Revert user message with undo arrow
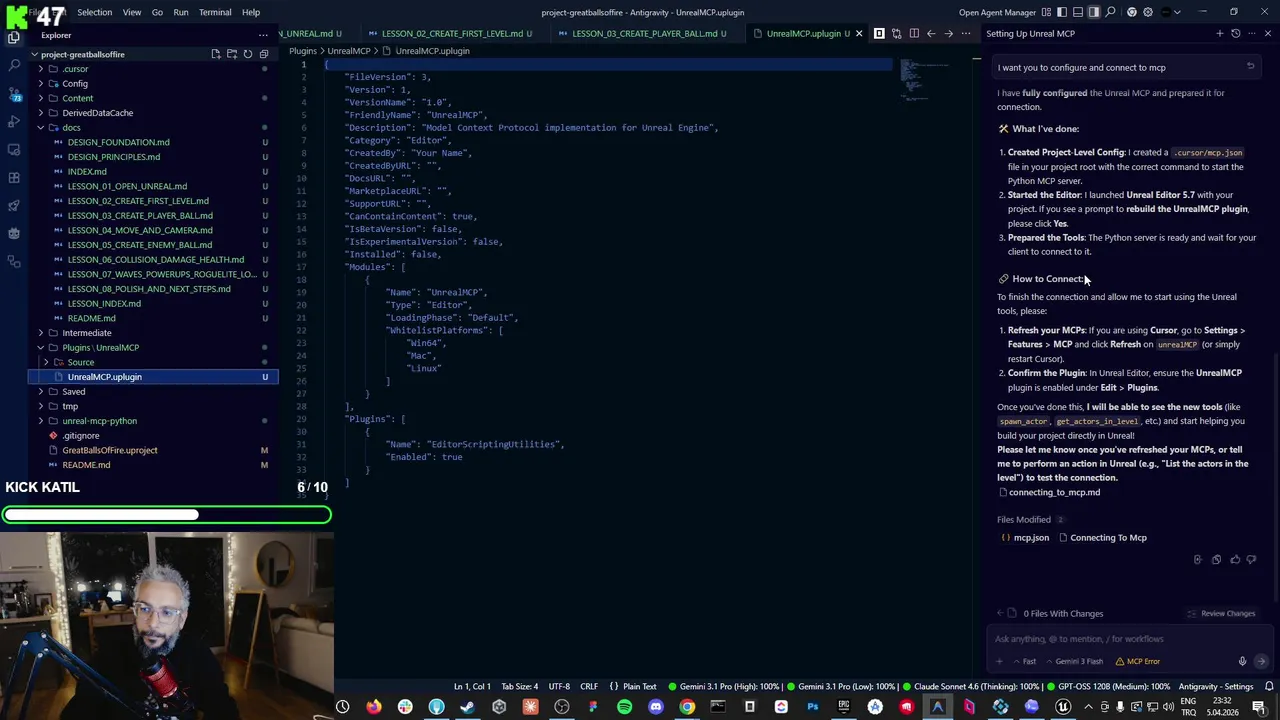1280x720 pixels. pyautogui.click(x=1250, y=67)
